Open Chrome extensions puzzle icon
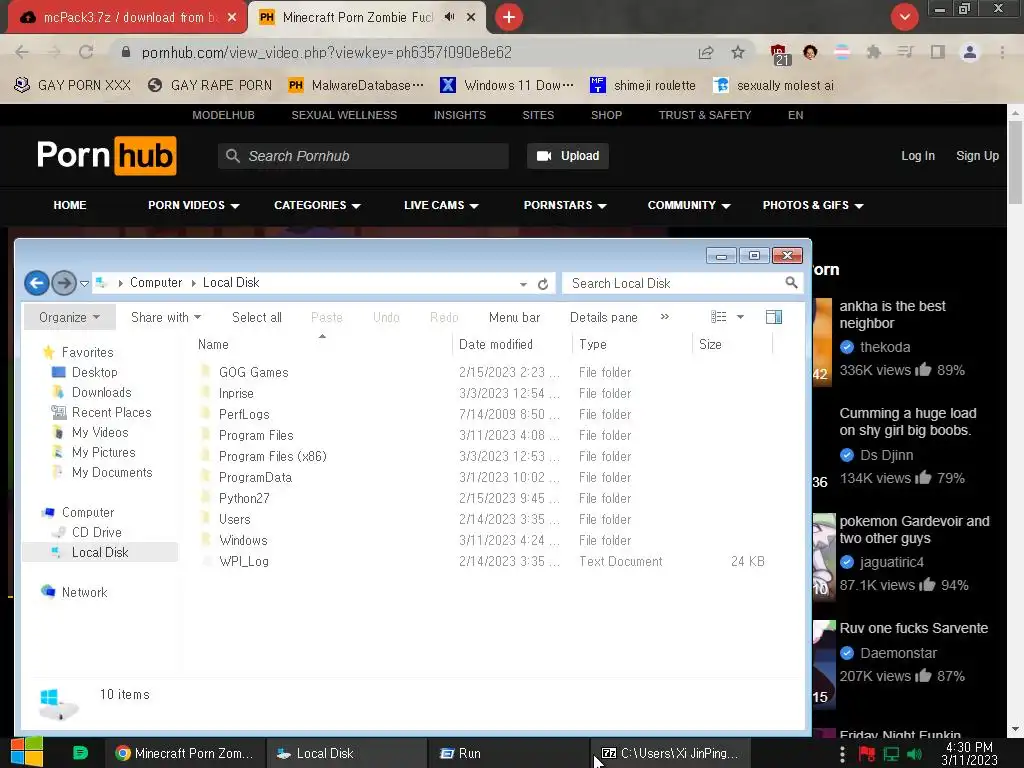Viewport: 1024px width, 768px height. [874, 52]
